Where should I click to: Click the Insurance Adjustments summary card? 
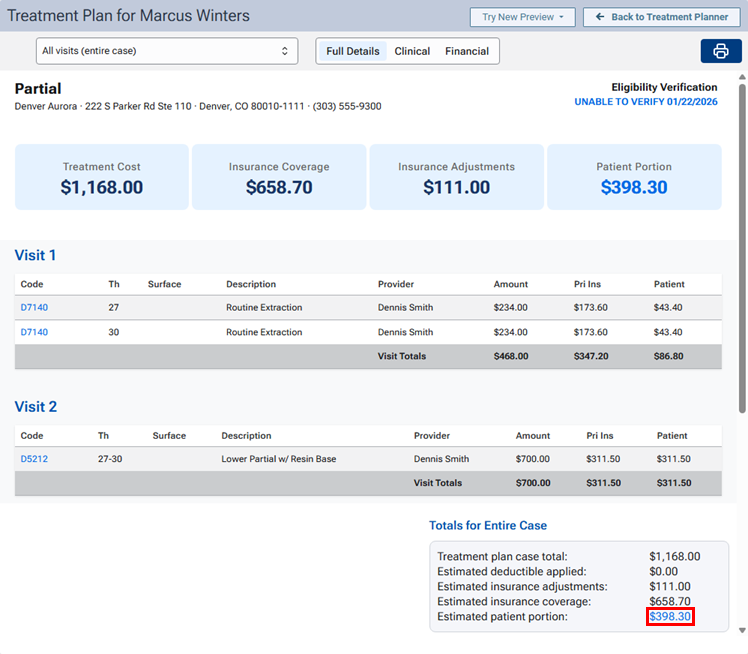click(x=456, y=177)
